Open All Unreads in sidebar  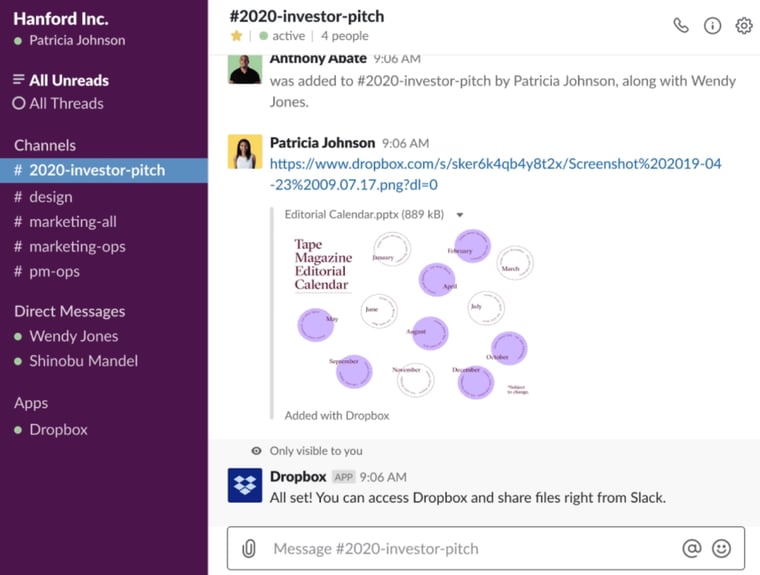[68, 80]
